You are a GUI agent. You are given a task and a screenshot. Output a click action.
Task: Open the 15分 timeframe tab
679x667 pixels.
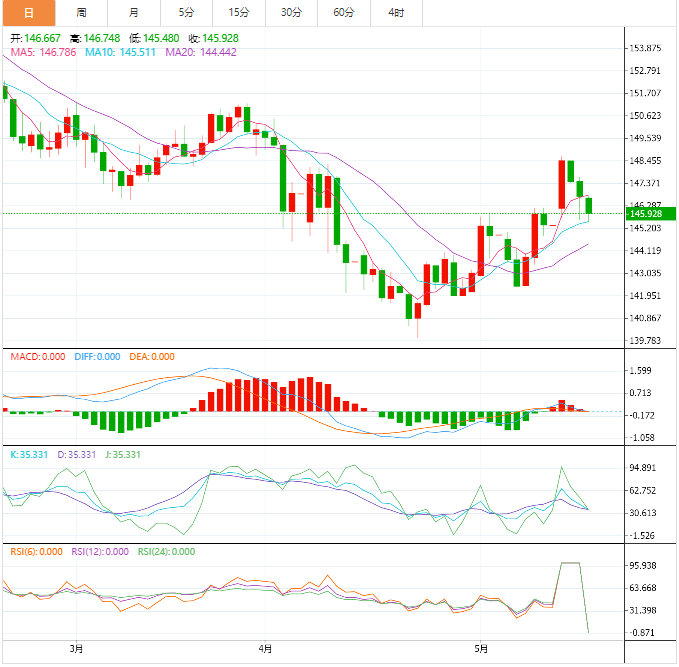click(239, 13)
